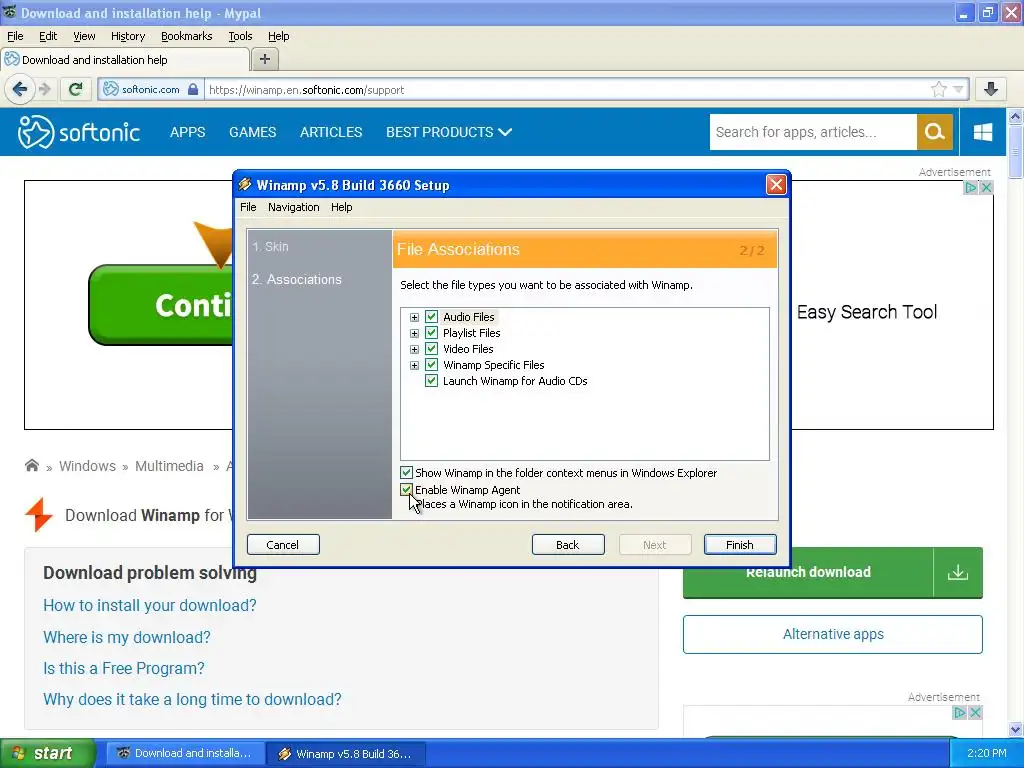Open the setup Help menu
Viewport: 1024px width, 768px height.
[342, 207]
